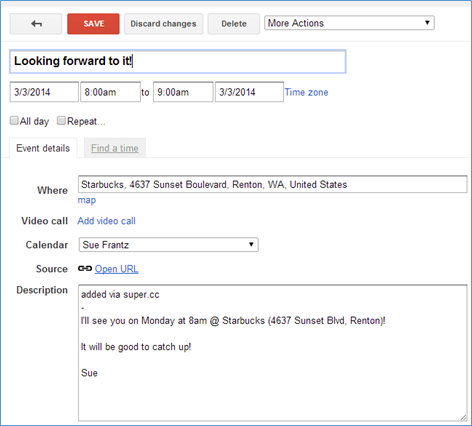The height and width of the screenshot is (426, 472).
Task: Open the Time zone link
Action: [306, 92]
